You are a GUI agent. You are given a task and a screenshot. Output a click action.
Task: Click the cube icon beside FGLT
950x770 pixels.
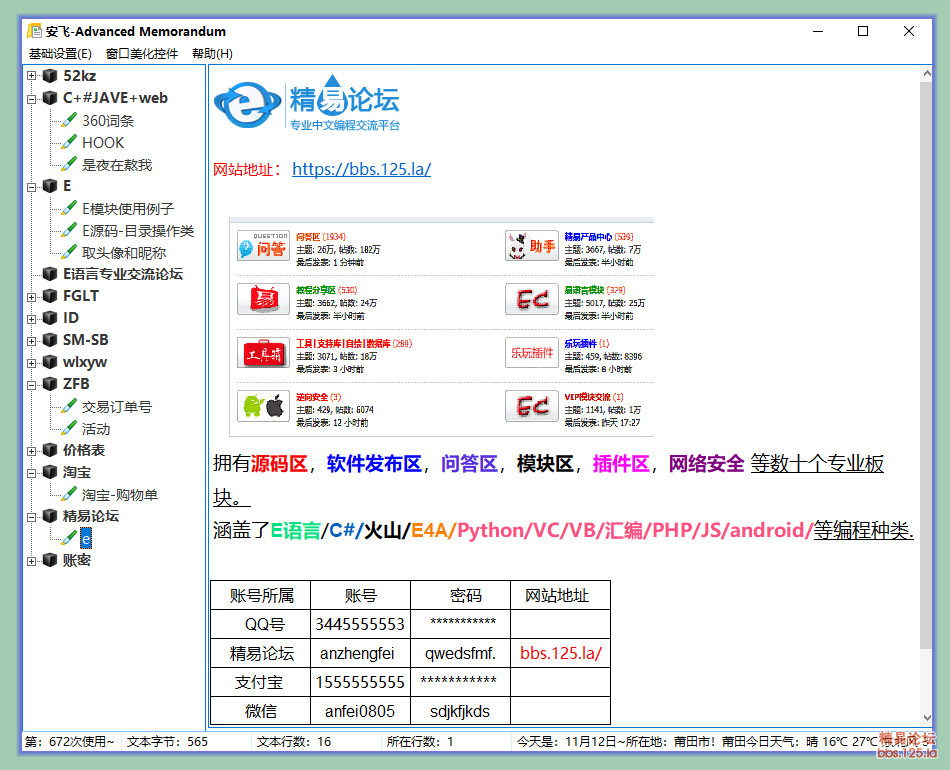point(50,296)
